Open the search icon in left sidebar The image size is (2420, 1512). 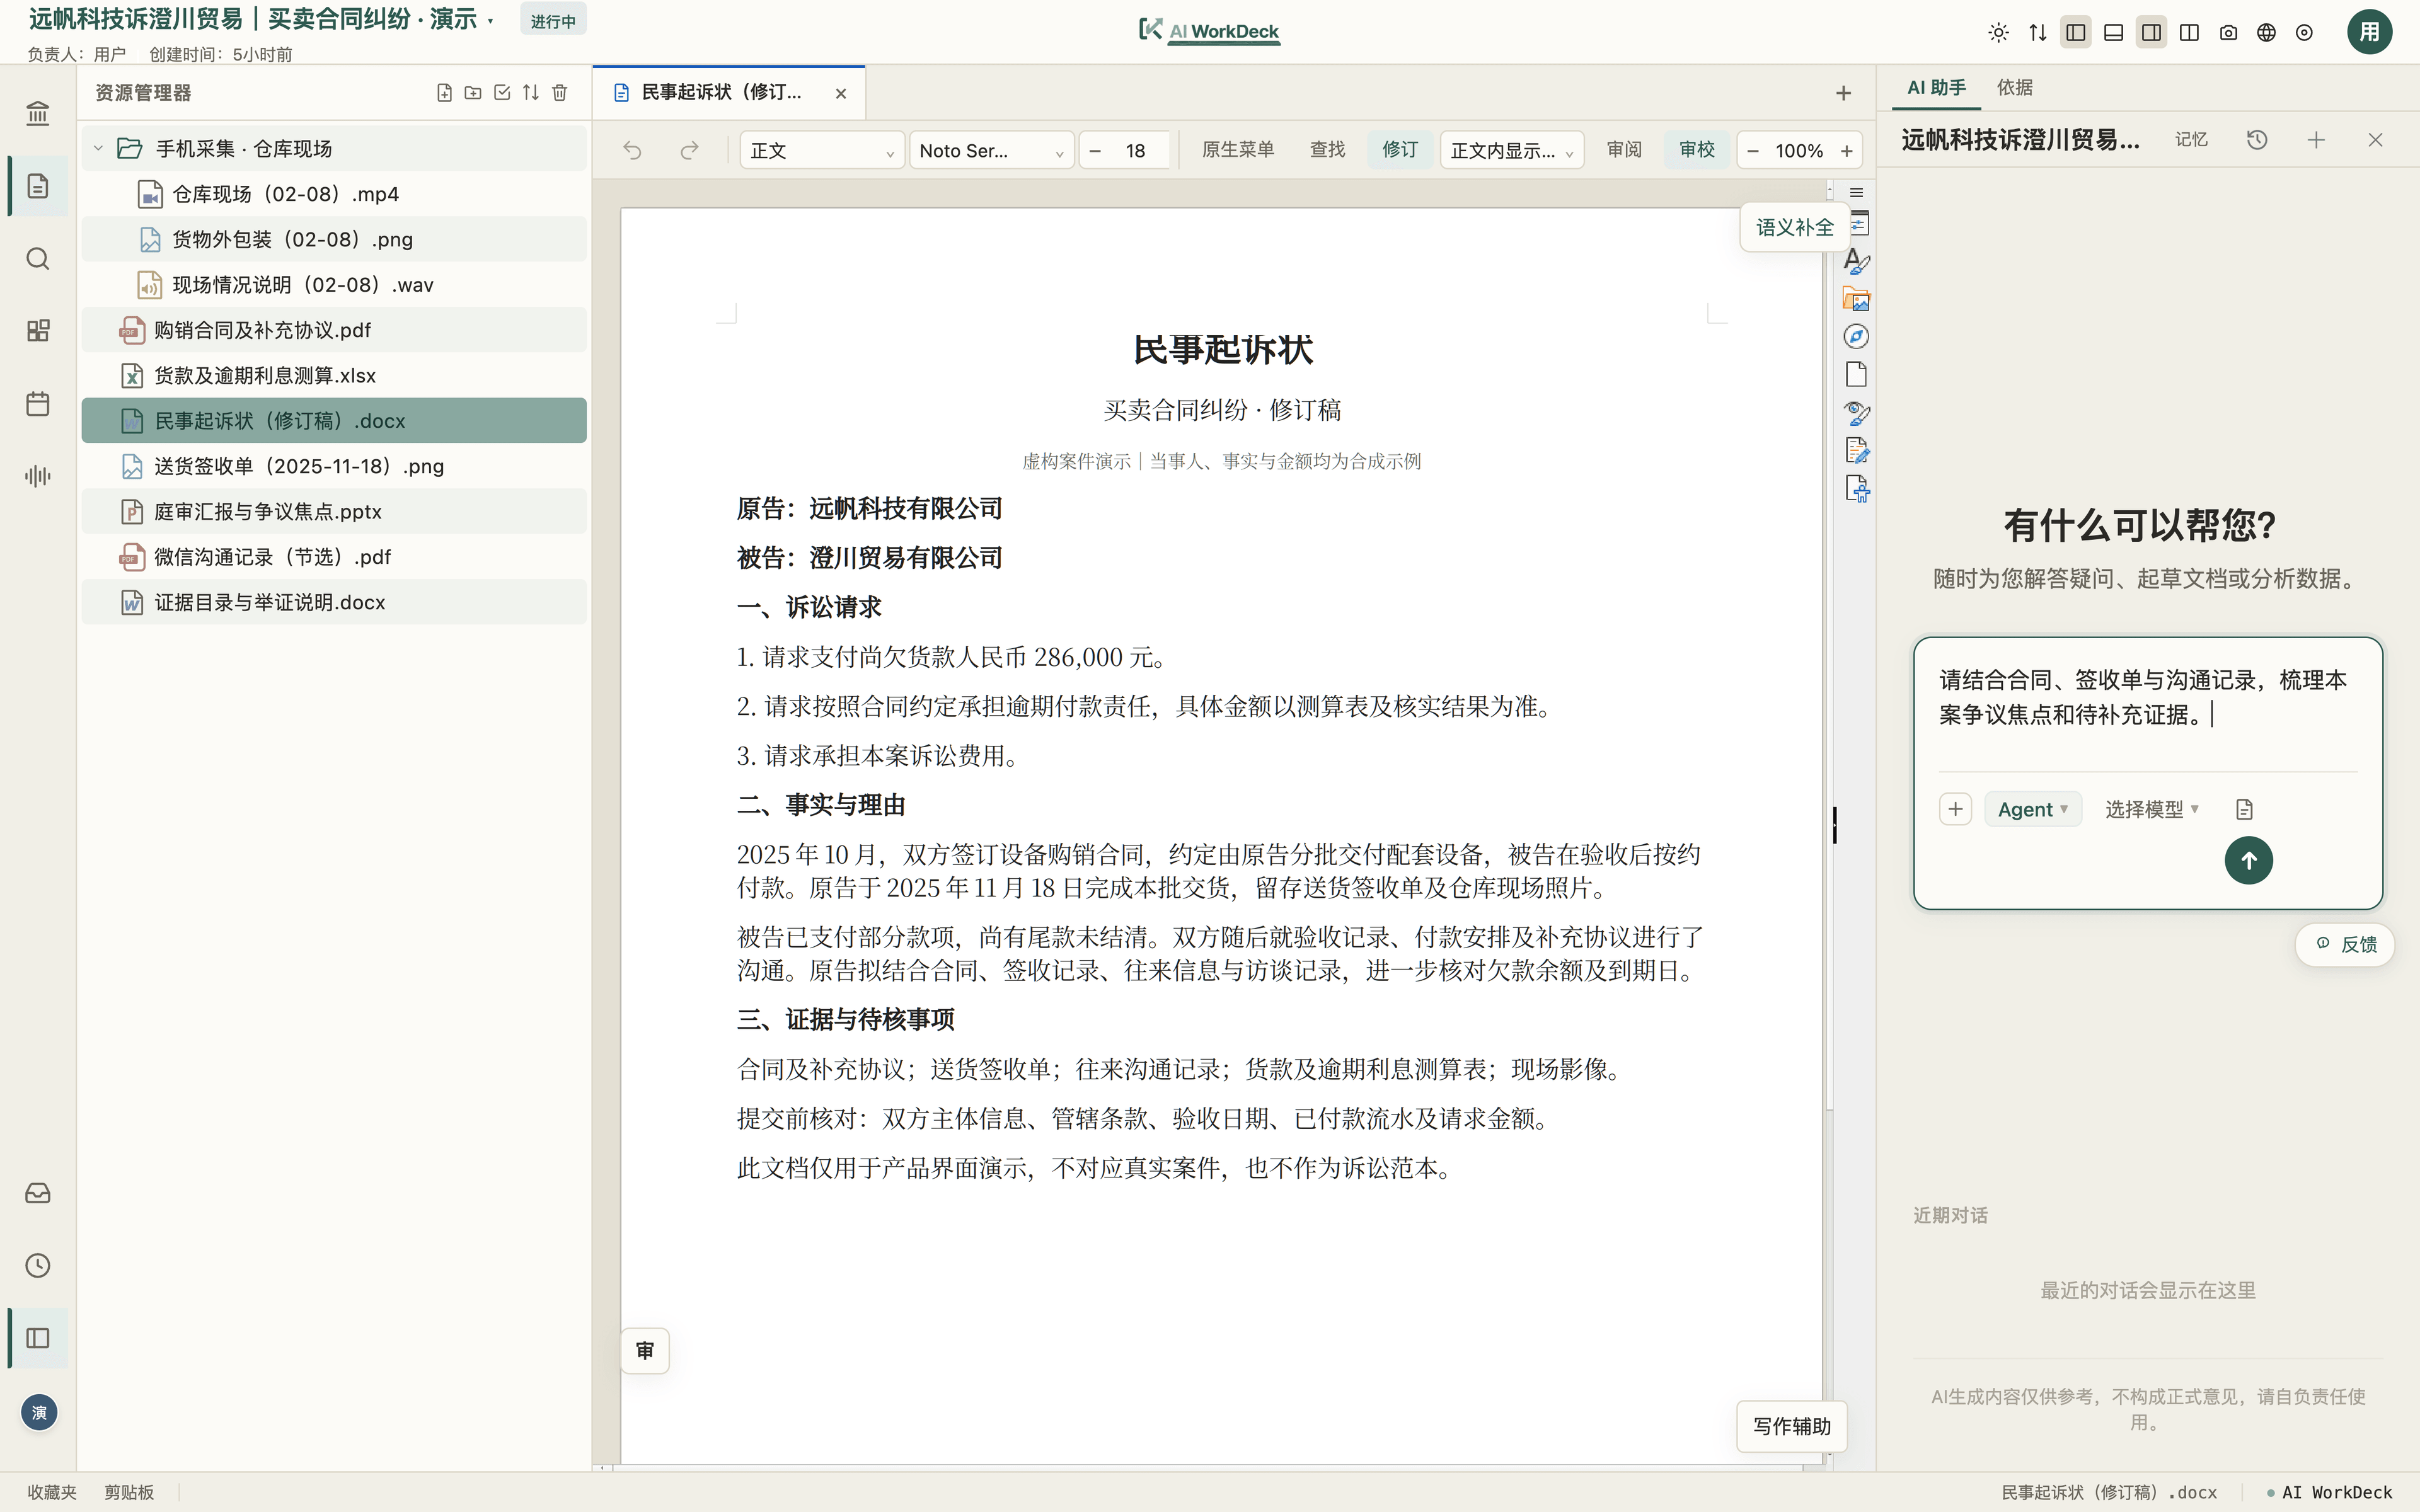click(38, 259)
